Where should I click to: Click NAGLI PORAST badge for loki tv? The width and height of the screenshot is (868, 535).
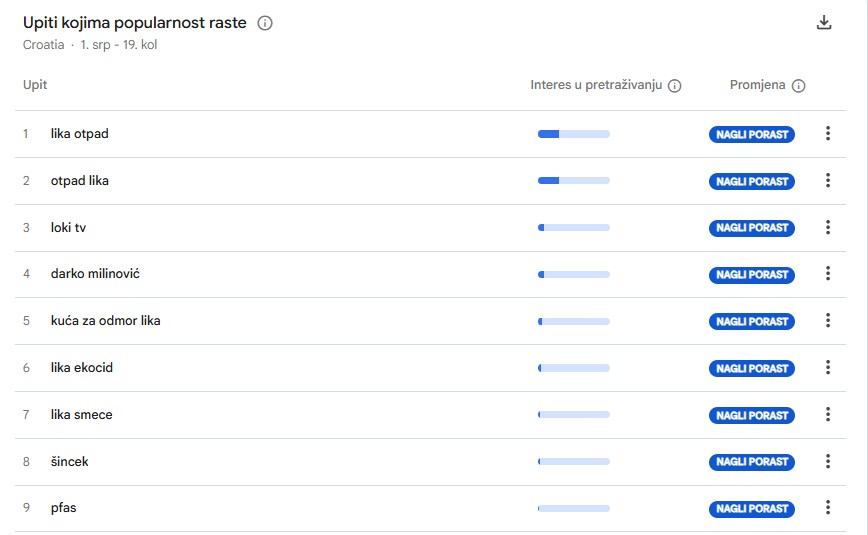tap(752, 228)
